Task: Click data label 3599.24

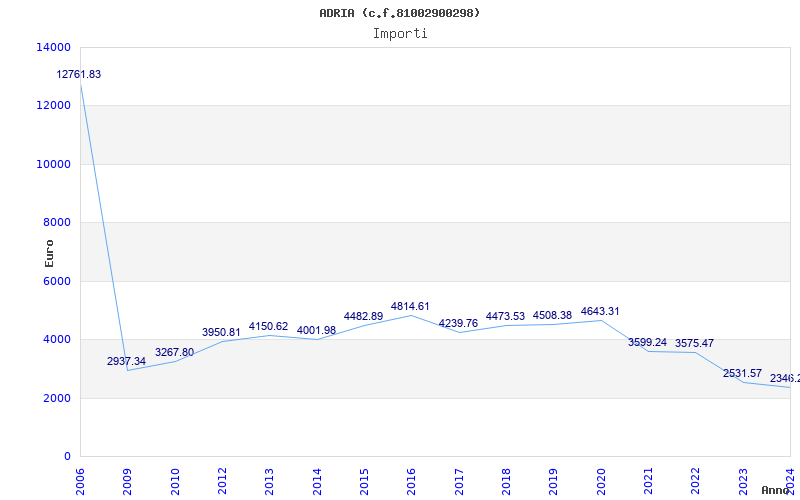Action: coord(647,342)
